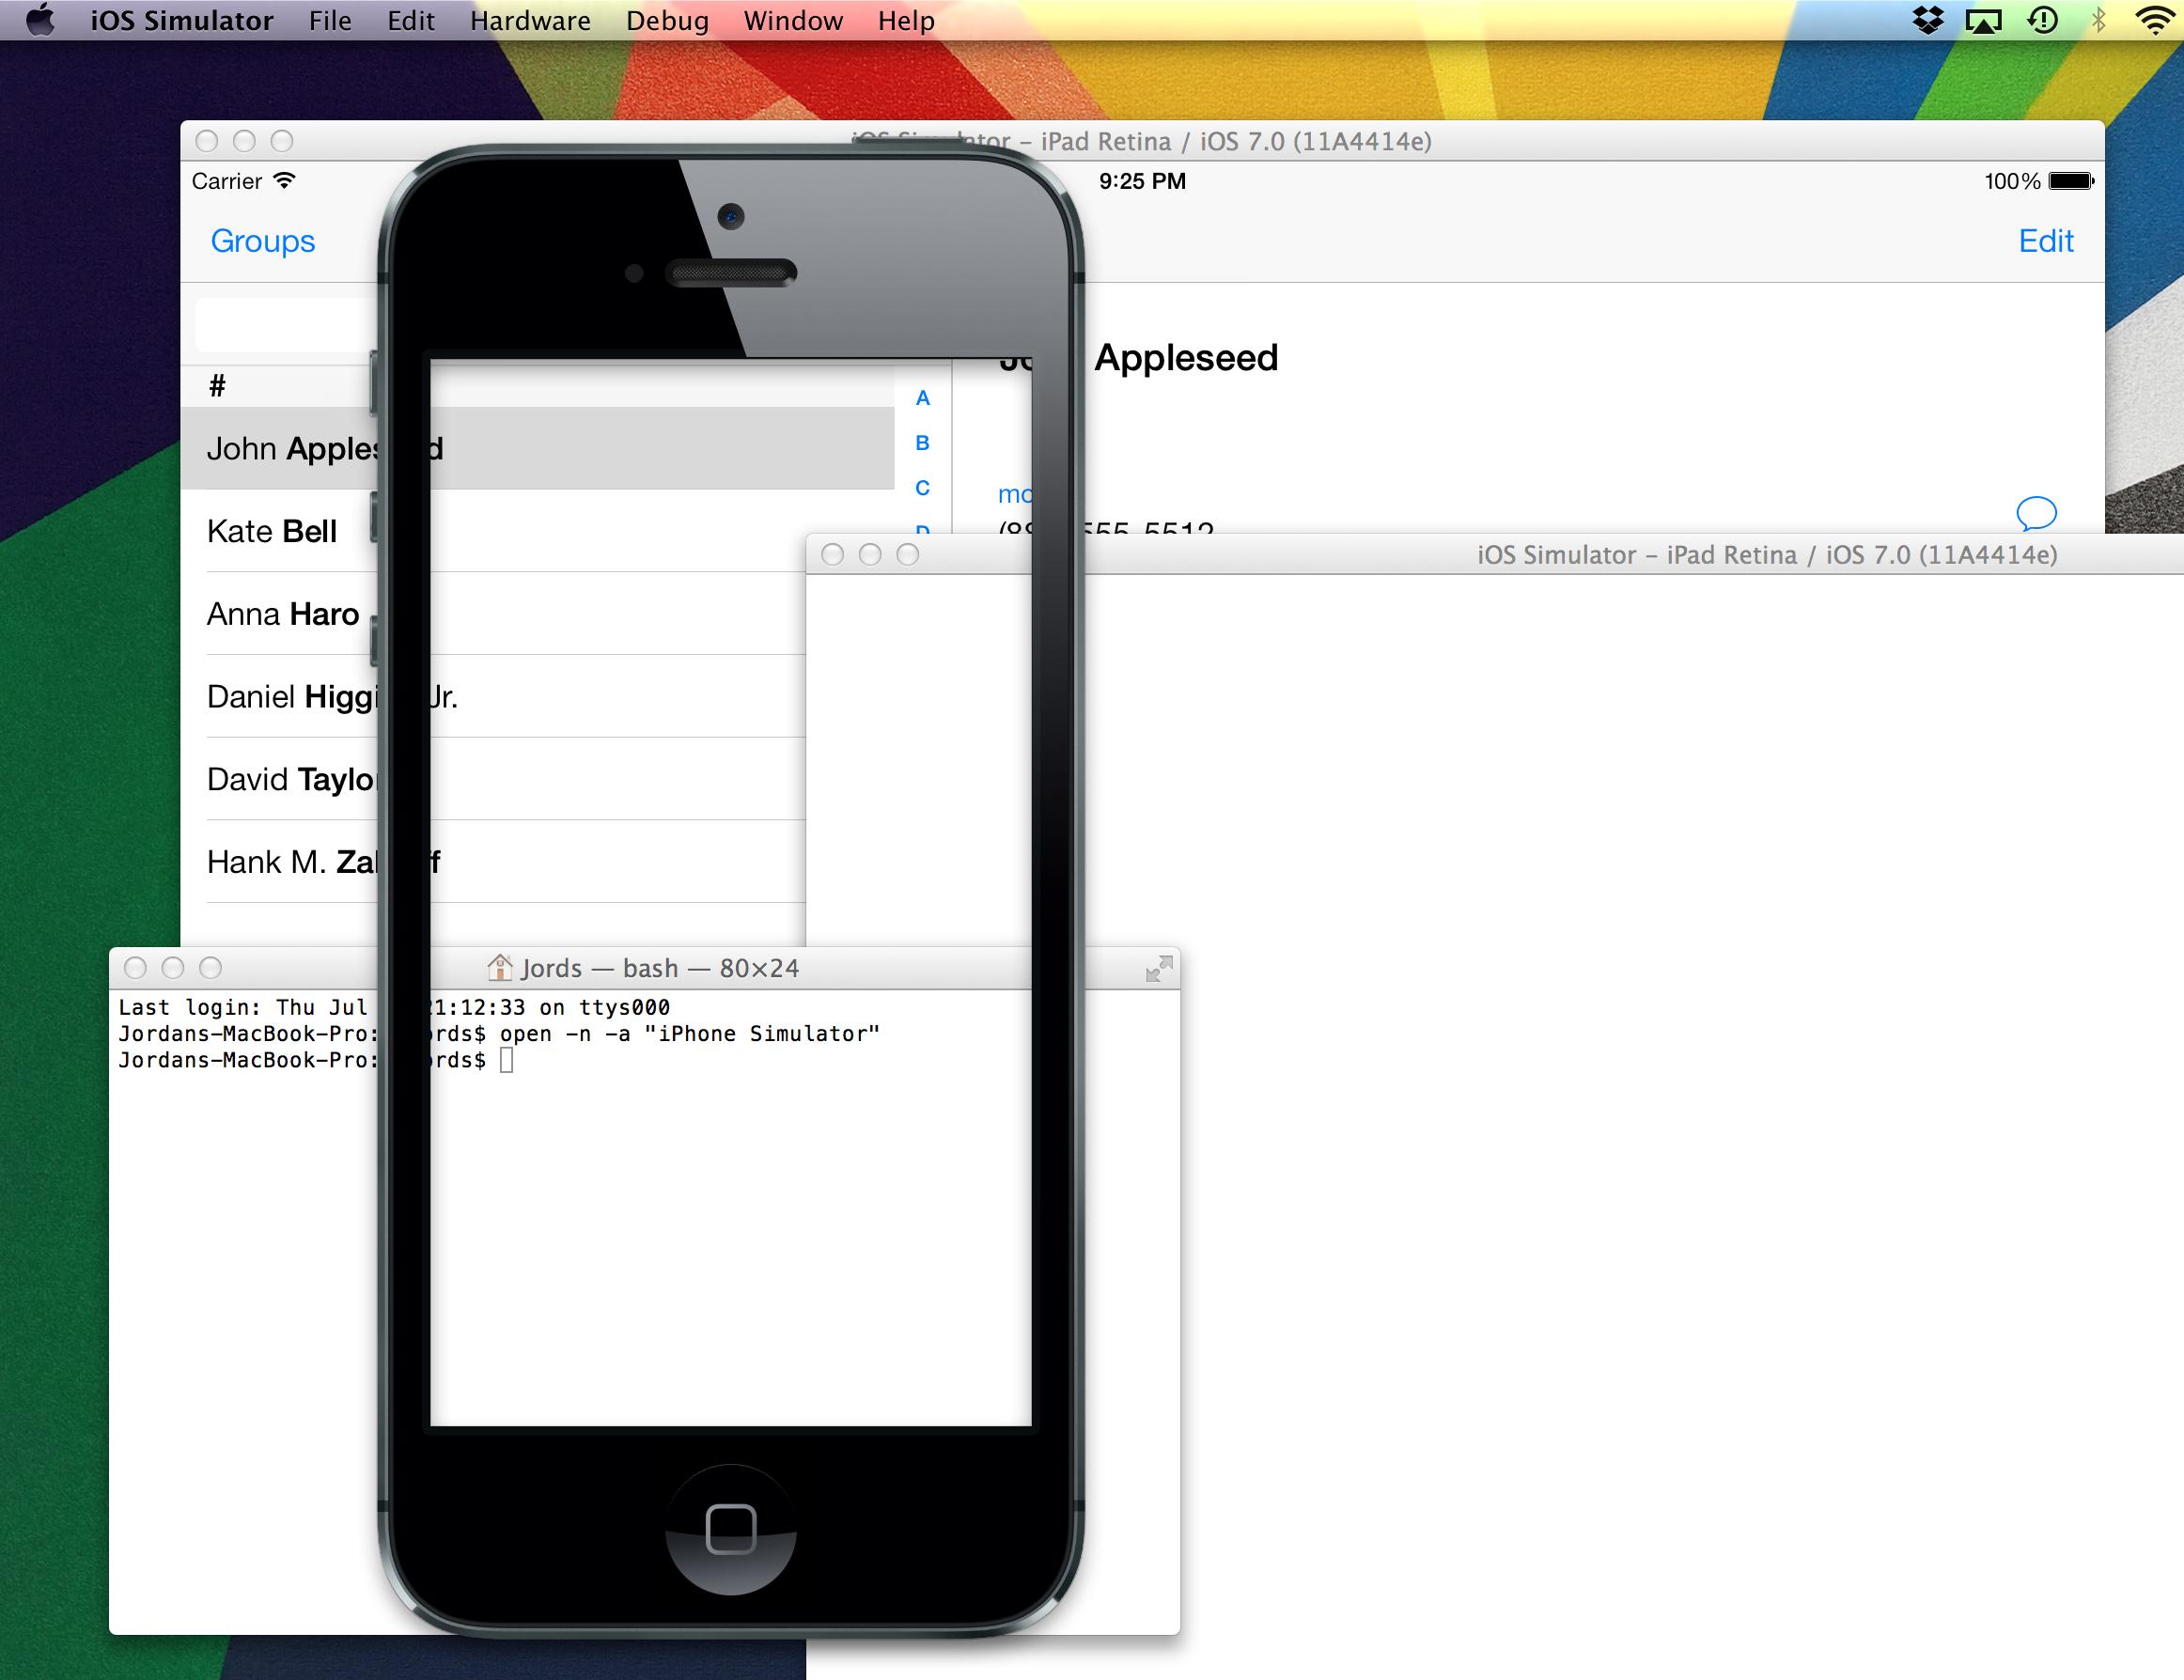This screenshot has width=2184, height=1680.
Task: Open the Dropbox menu bar icon
Action: tap(1927, 20)
